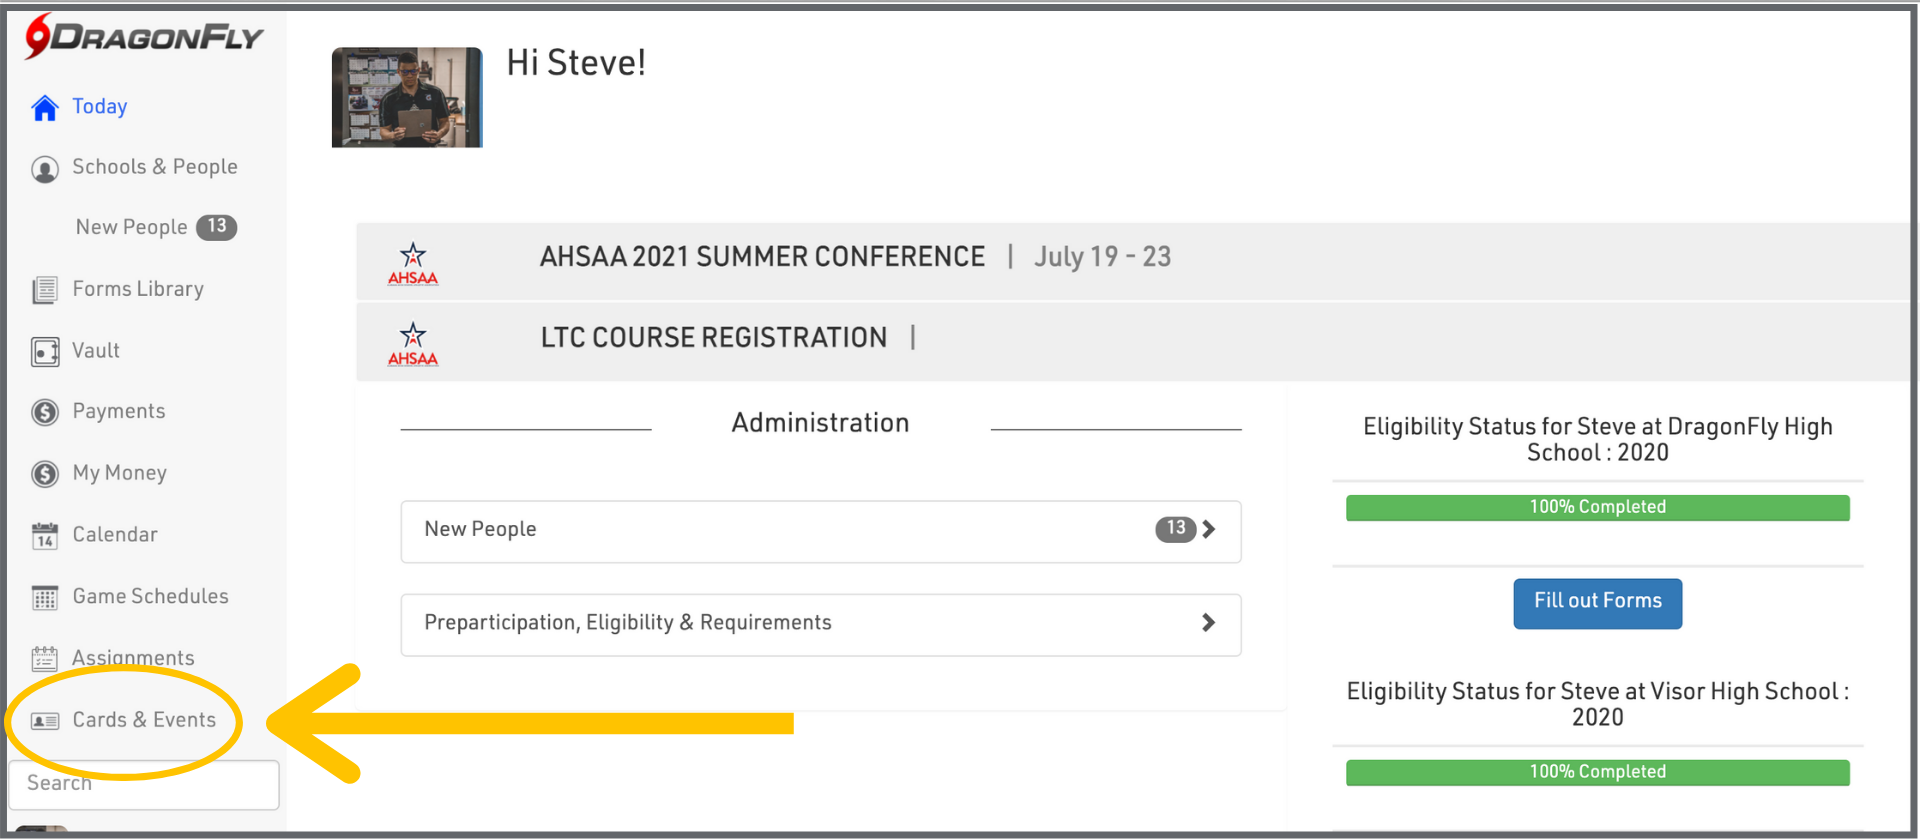Click the DragonFly High School progress bar
The width and height of the screenshot is (1920, 839).
tap(1597, 508)
